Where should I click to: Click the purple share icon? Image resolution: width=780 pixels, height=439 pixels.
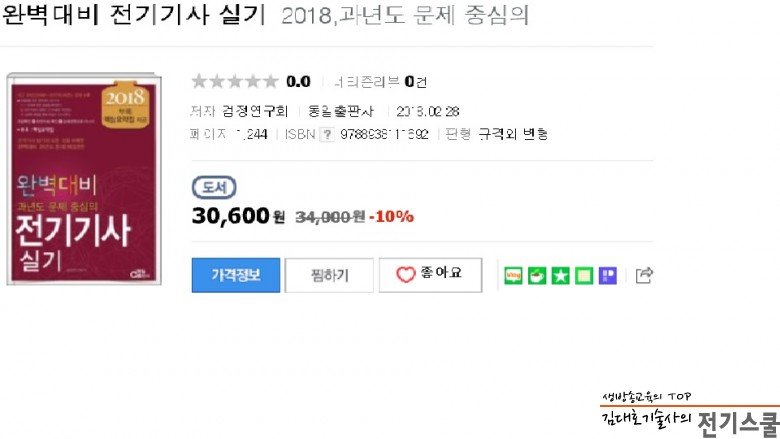click(x=607, y=276)
